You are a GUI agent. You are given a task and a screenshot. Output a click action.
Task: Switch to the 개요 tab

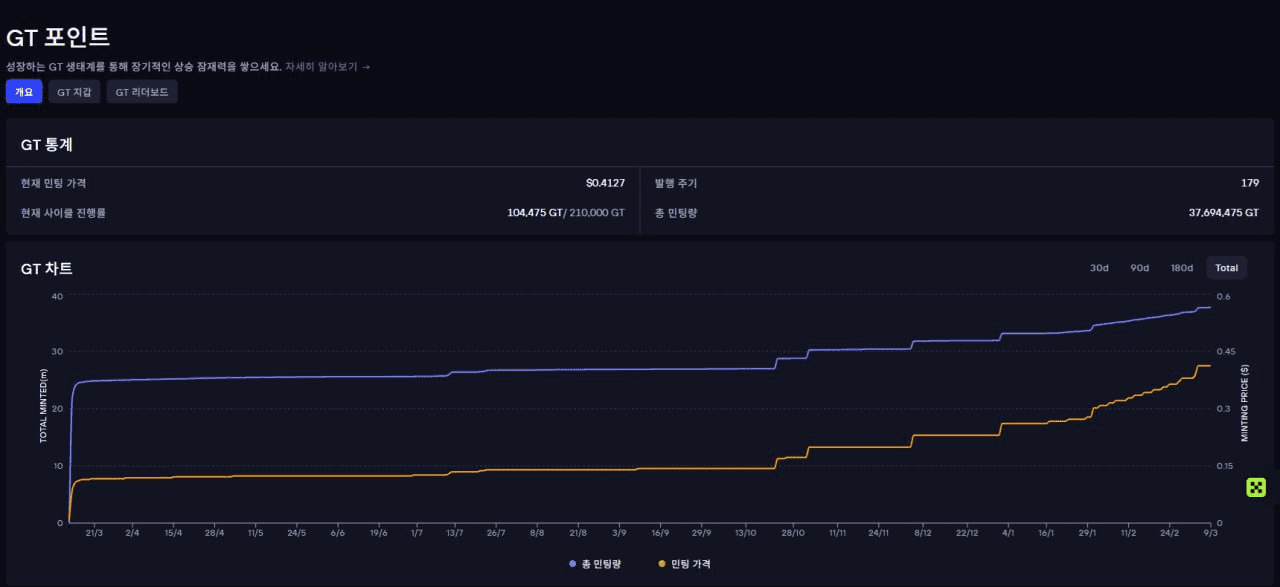[24, 92]
